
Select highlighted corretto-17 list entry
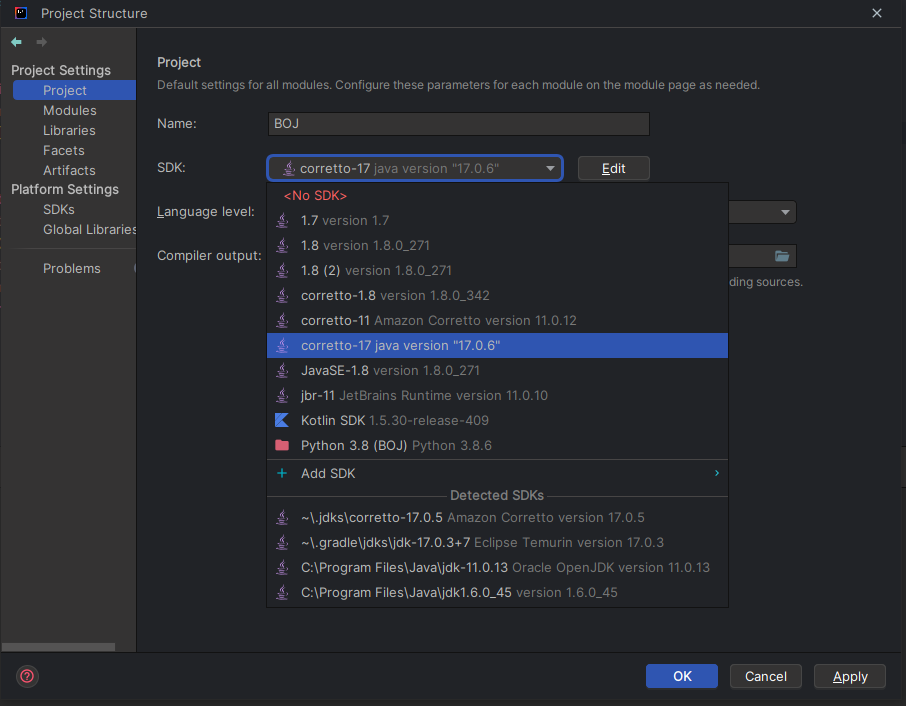(x=497, y=345)
